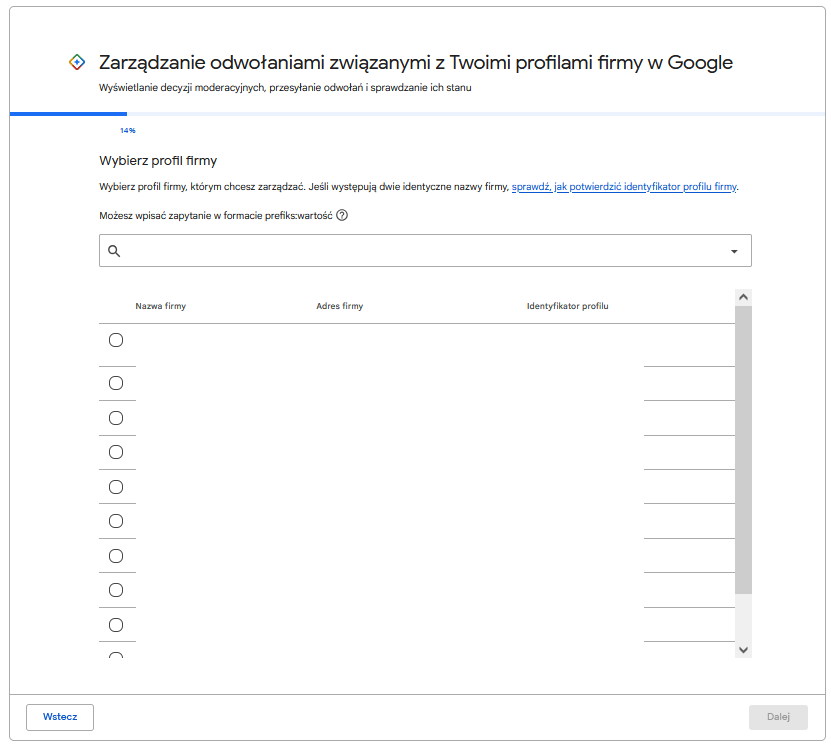Click the Identyfikator profilu column header
The width and height of the screenshot is (831, 745).
tap(567, 306)
